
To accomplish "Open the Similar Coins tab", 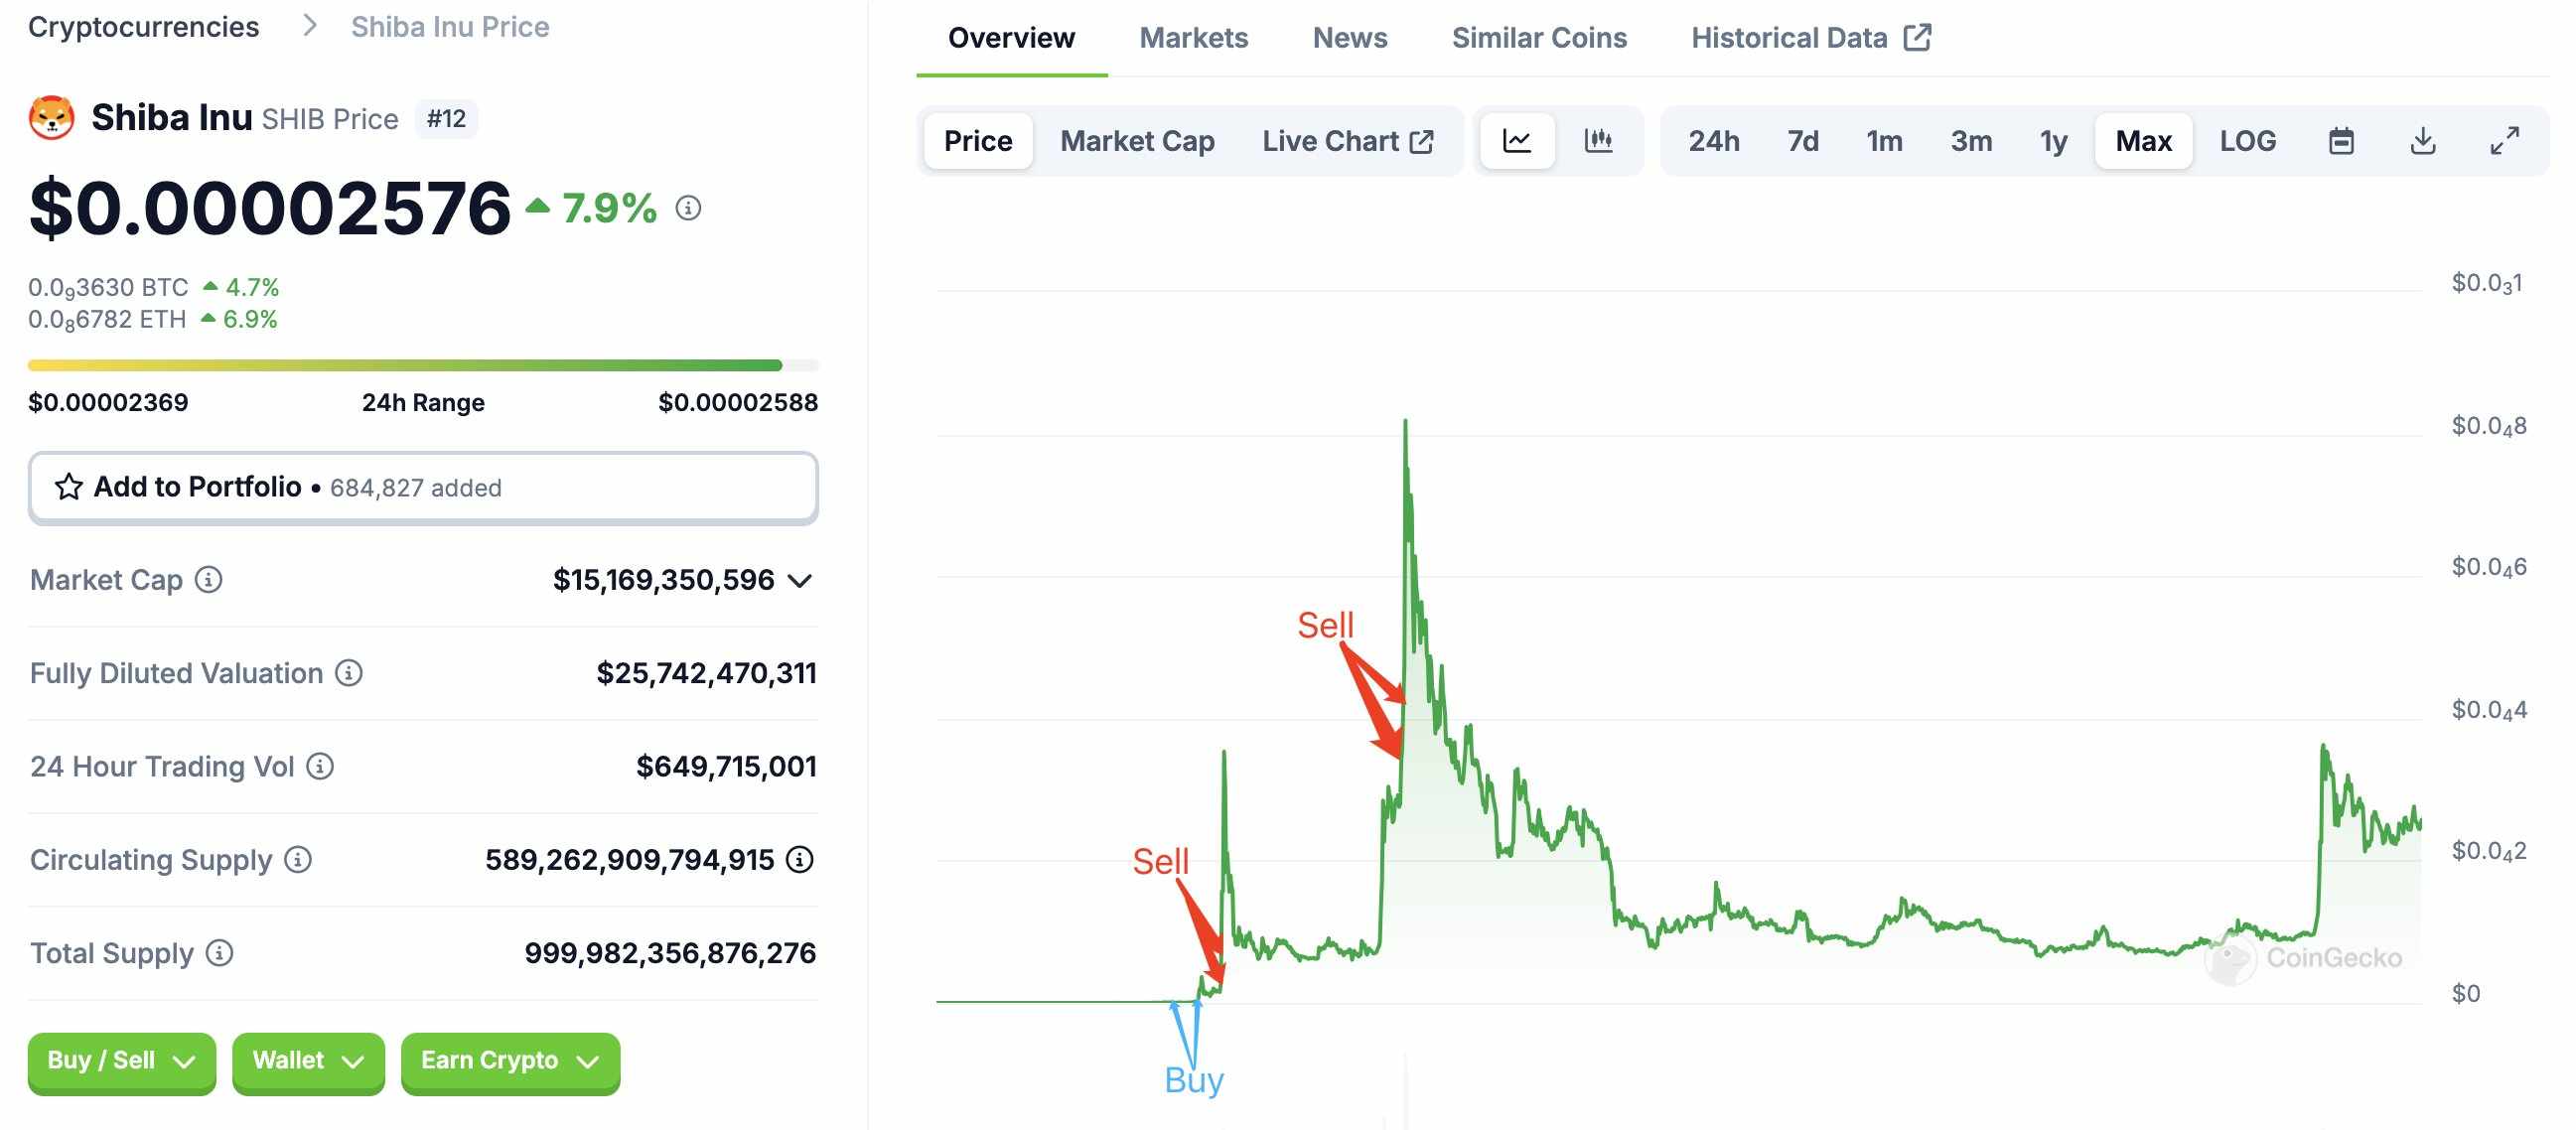I will click(1538, 38).
